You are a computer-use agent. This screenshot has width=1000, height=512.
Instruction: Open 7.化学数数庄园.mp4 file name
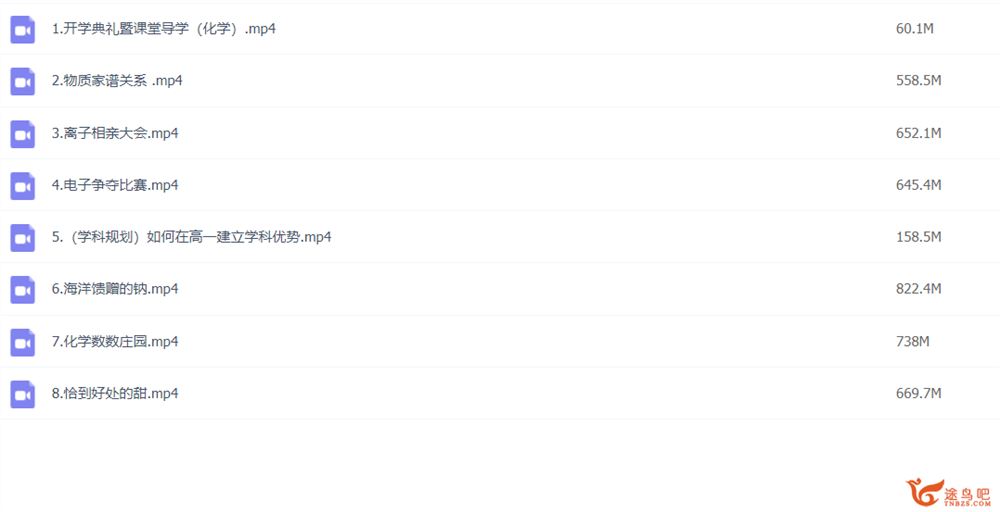tap(115, 341)
